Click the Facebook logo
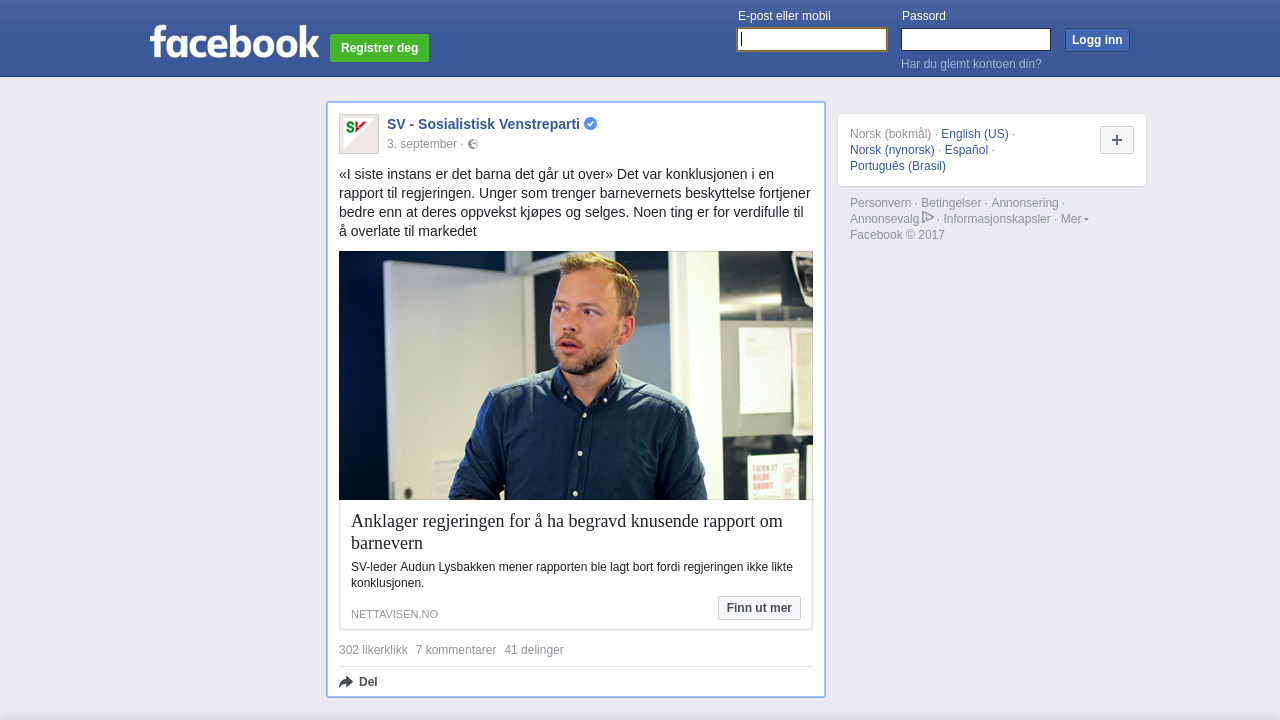The height and width of the screenshot is (720, 1280). click(x=235, y=42)
